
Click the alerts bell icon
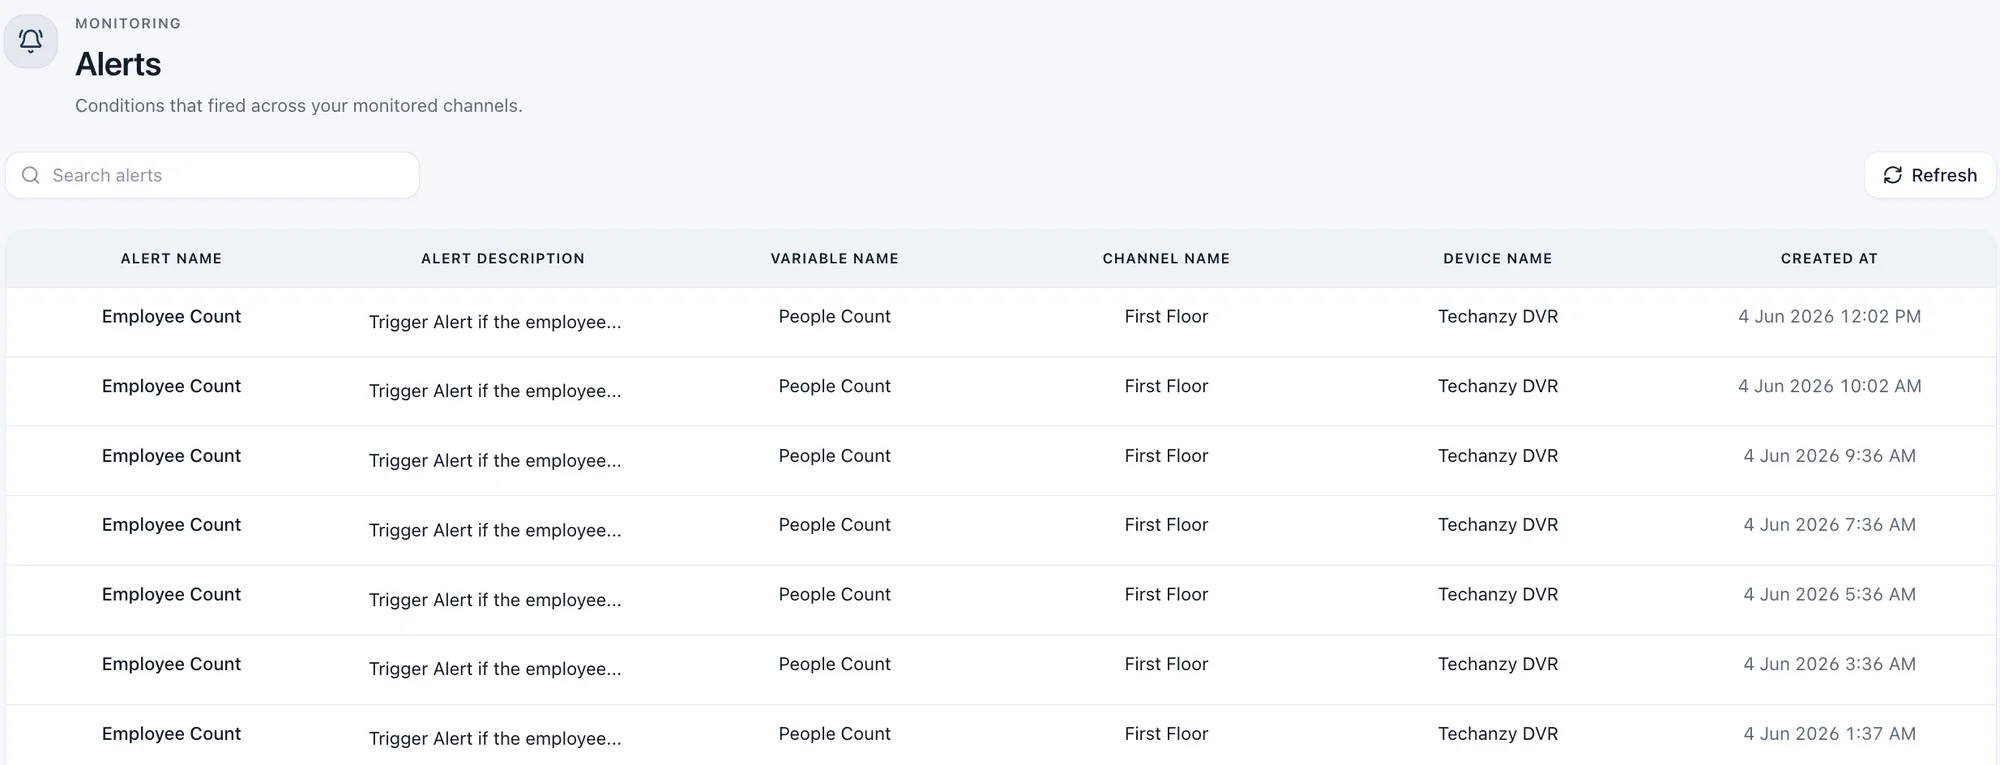(31, 41)
